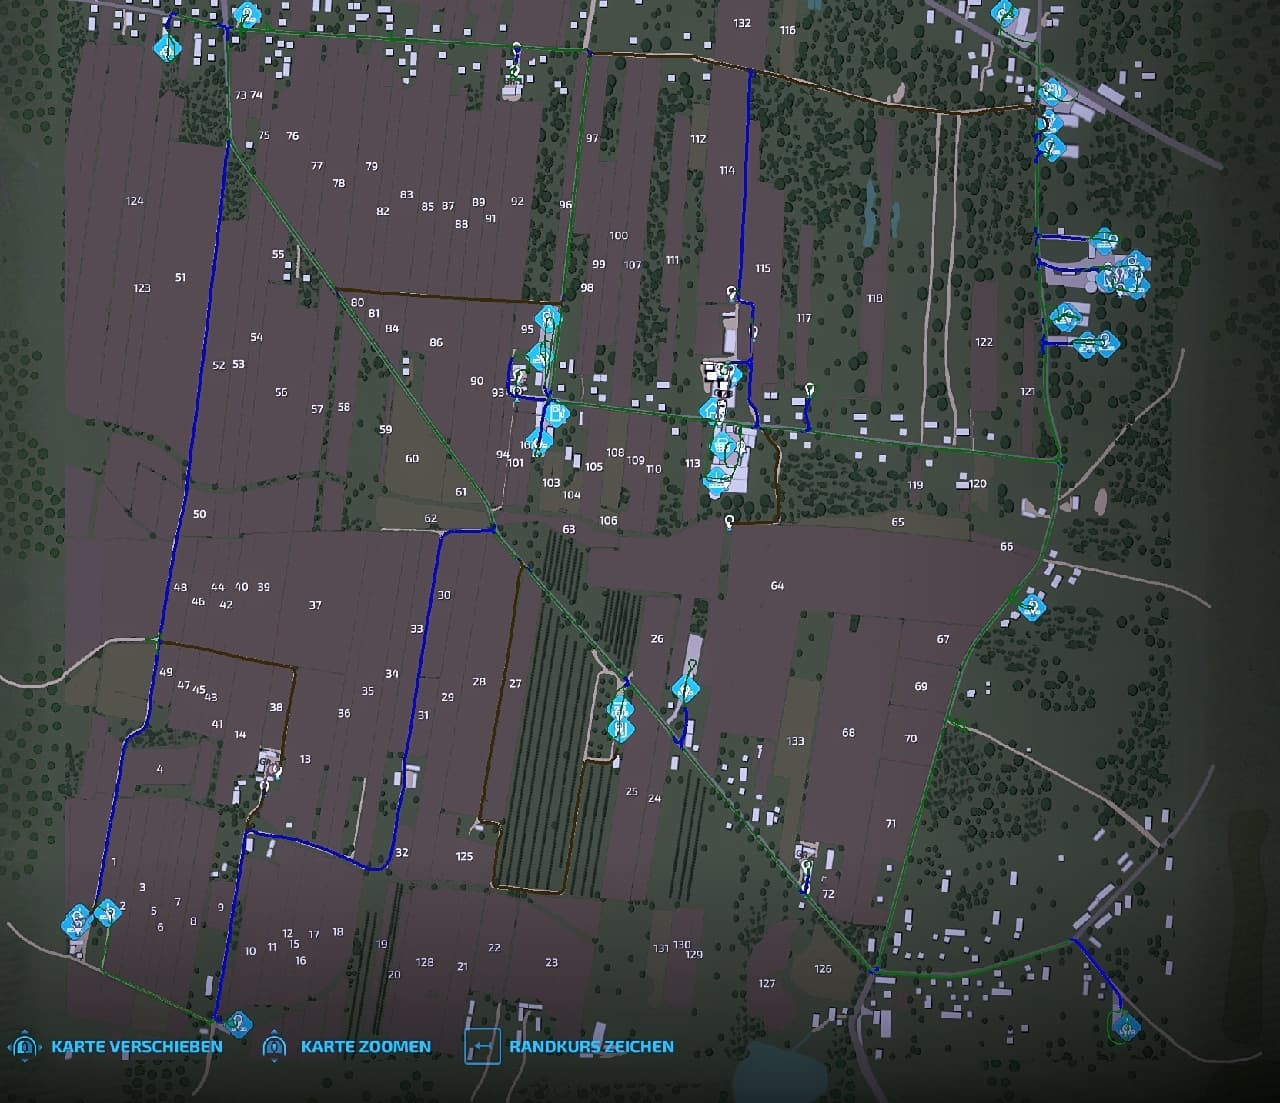Select field number 122
Screen dimensions: 1280x1103
(x=984, y=342)
